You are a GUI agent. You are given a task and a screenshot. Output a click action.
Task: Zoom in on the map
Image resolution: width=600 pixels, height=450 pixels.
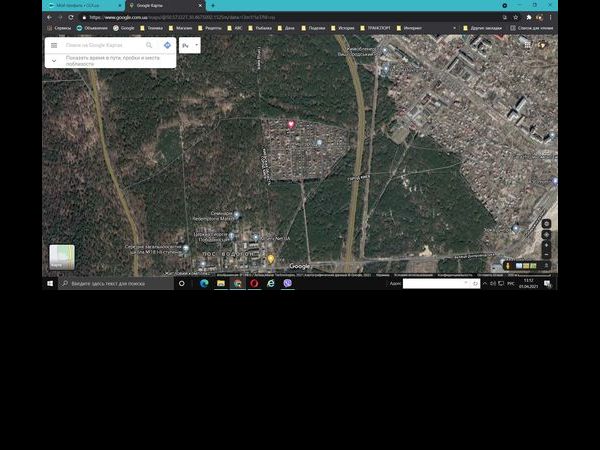pyautogui.click(x=546, y=243)
